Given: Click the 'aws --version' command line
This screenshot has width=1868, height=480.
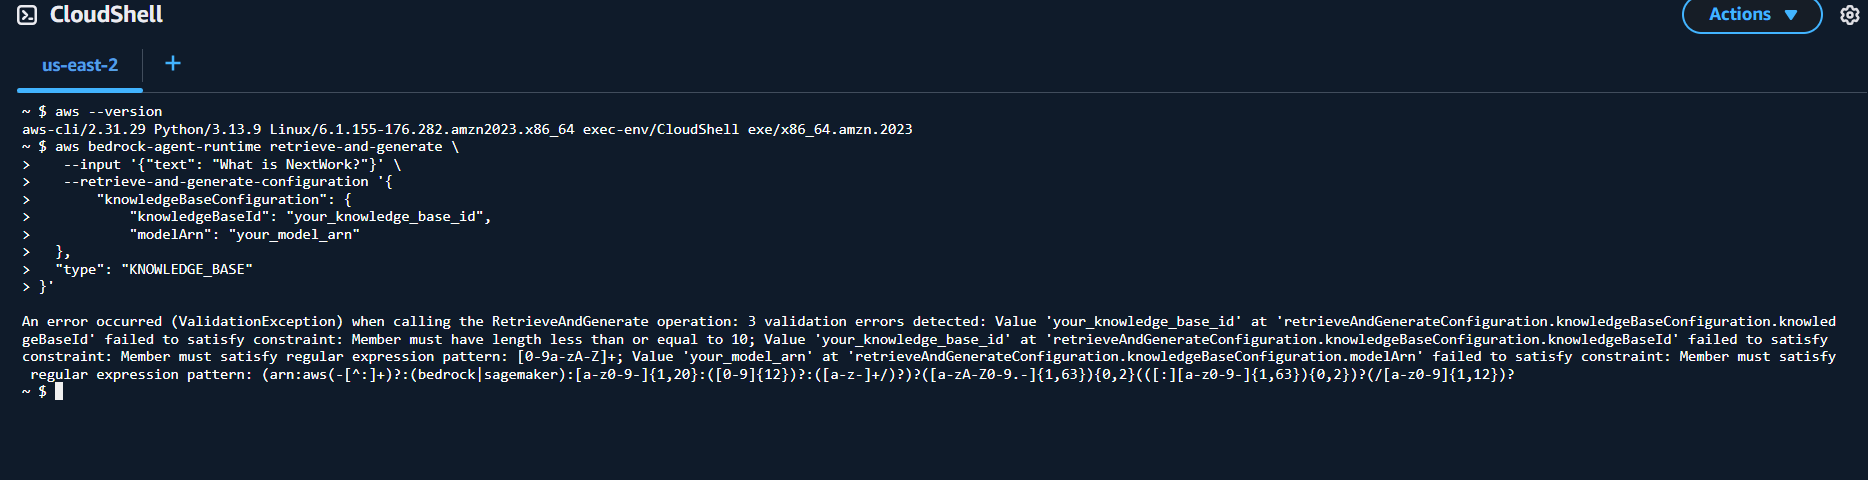Looking at the screenshot, I should [x=108, y=112].
